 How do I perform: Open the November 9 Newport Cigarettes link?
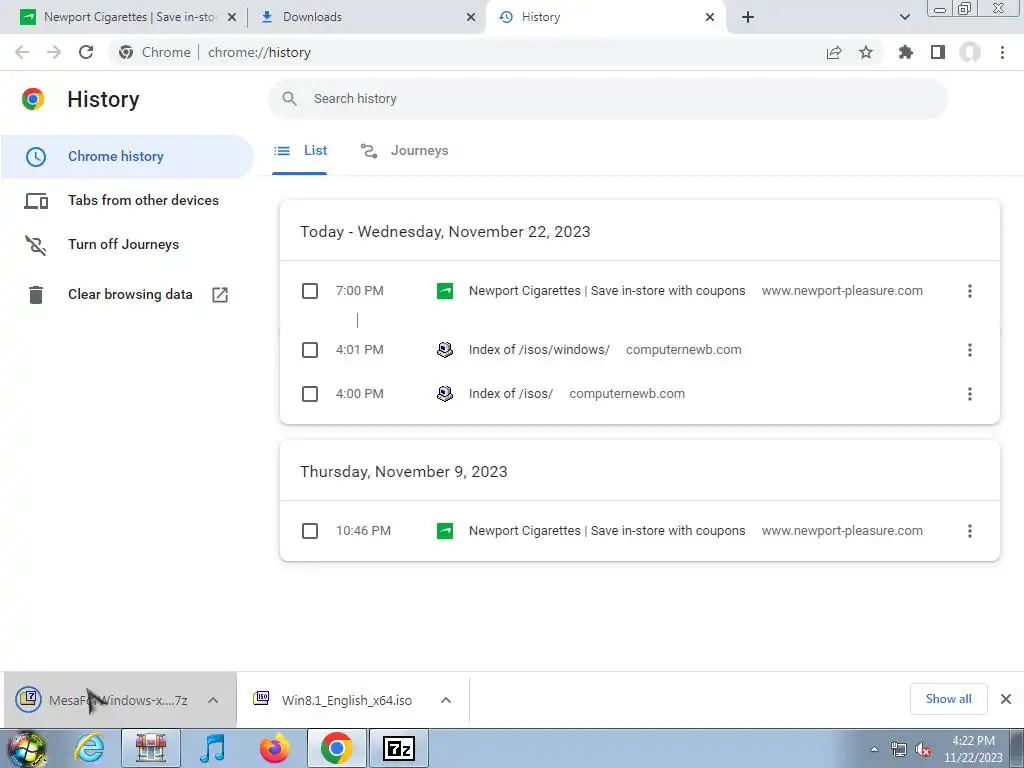[x=607, y=531]
